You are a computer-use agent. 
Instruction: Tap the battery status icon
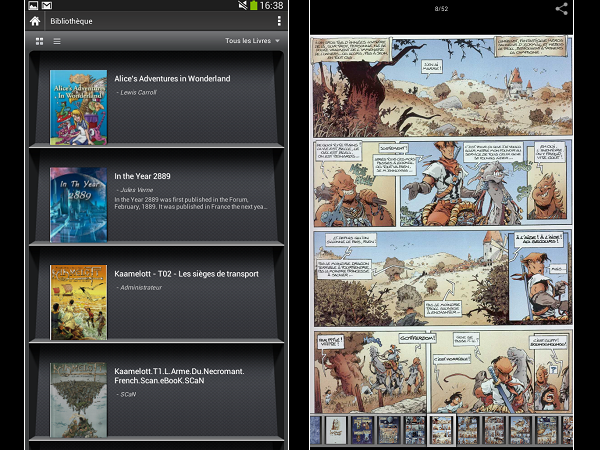pyautogui.click(x=253, y=5)
